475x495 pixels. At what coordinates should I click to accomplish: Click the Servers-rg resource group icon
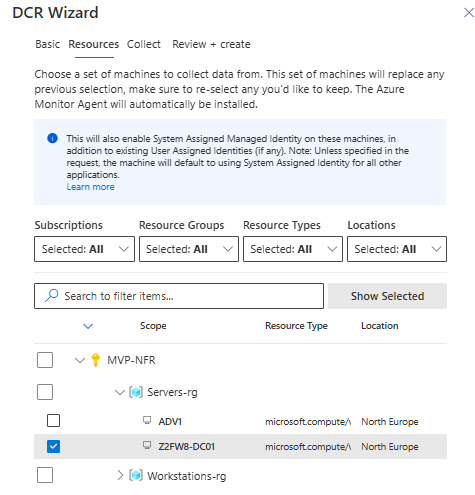[x=136, y=392]
